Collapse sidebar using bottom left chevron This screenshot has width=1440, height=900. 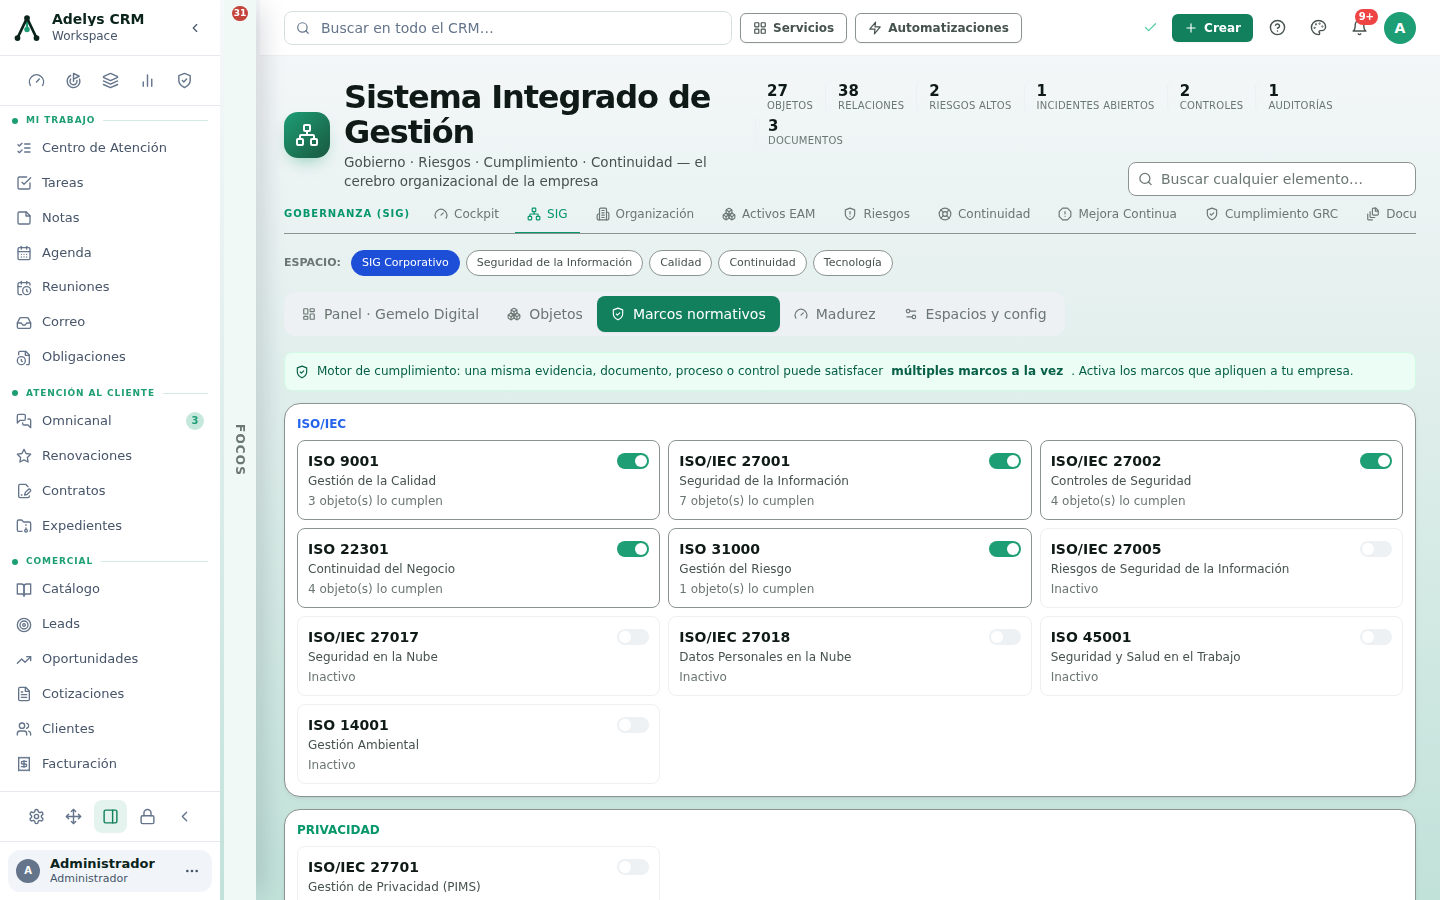[x=185, y=817]
